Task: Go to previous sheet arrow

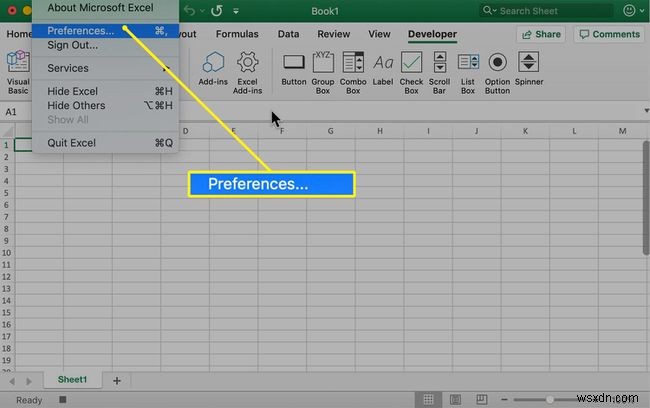Action: 12,381
